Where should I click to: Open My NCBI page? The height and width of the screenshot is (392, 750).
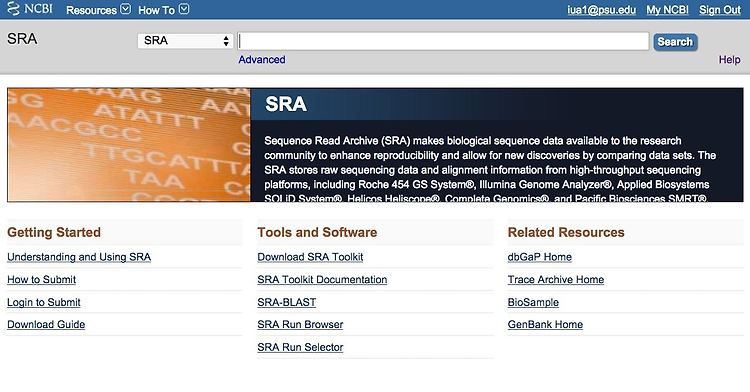667,10
